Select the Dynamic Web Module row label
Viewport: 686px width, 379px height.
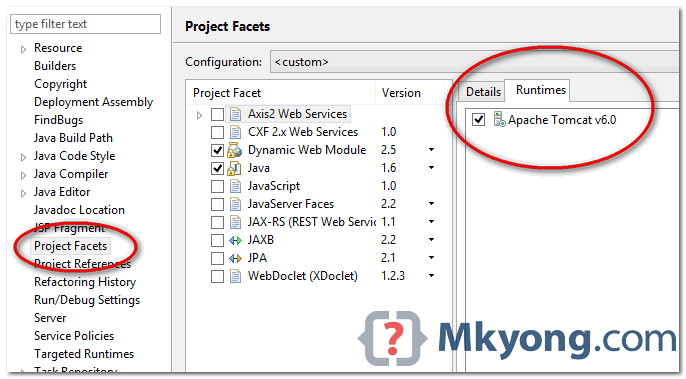pyautogui.click(x=307, y=150)
